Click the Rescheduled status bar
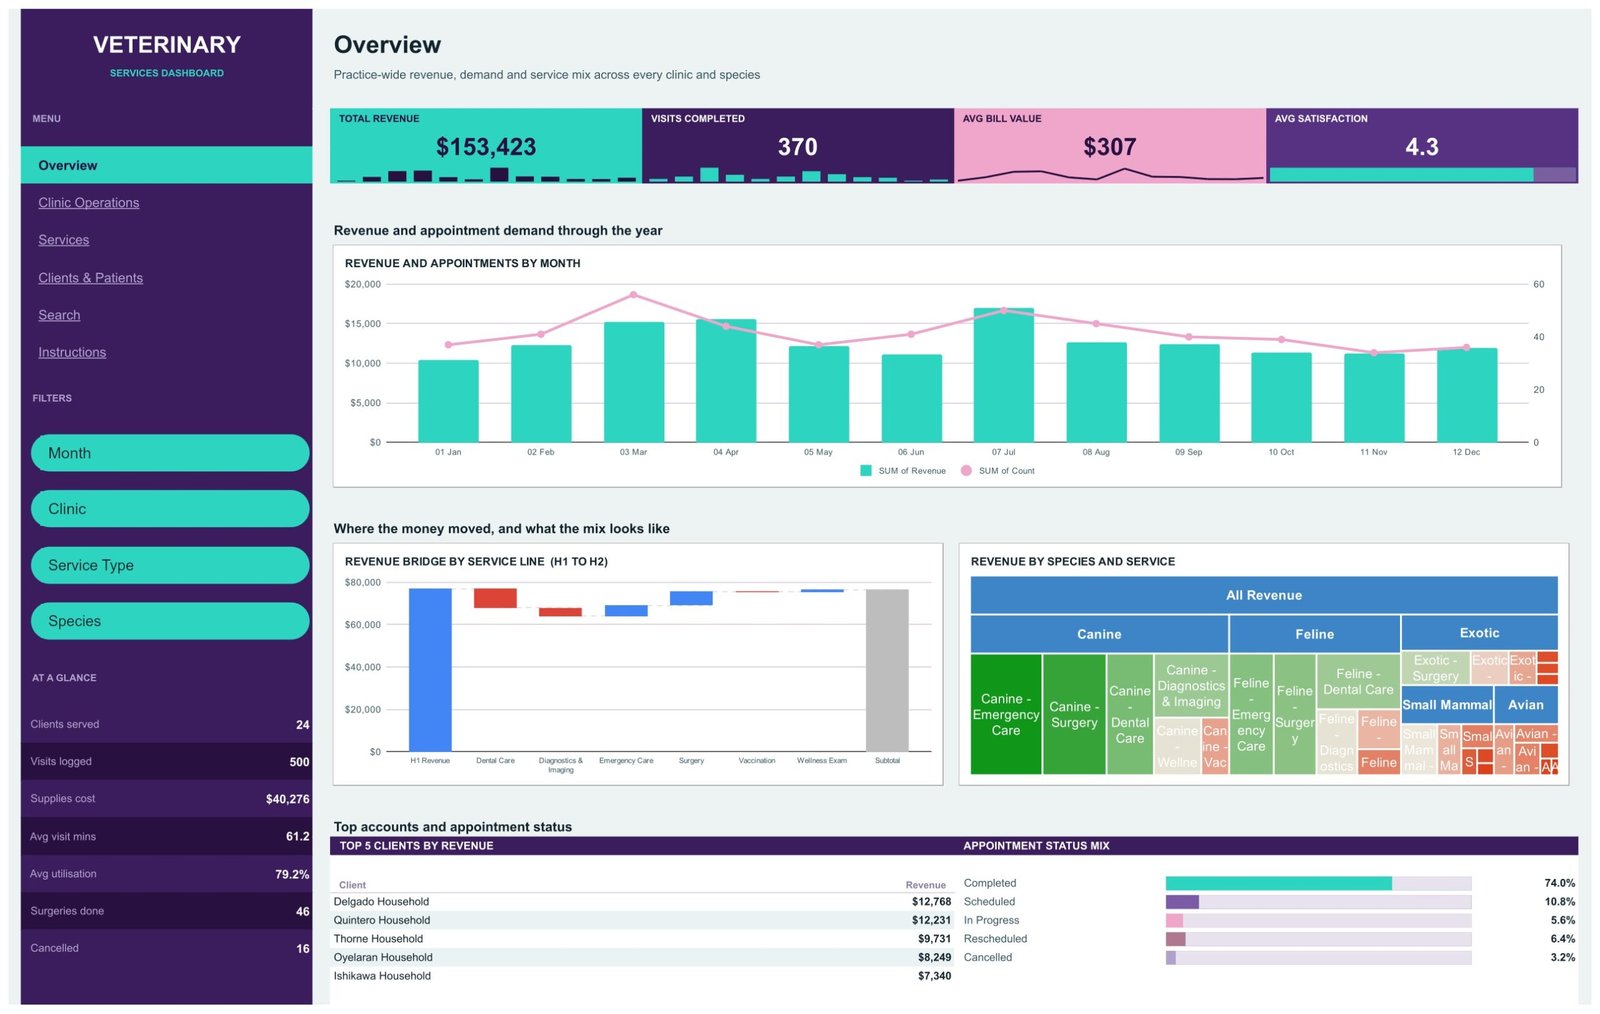 [1318, 939]
